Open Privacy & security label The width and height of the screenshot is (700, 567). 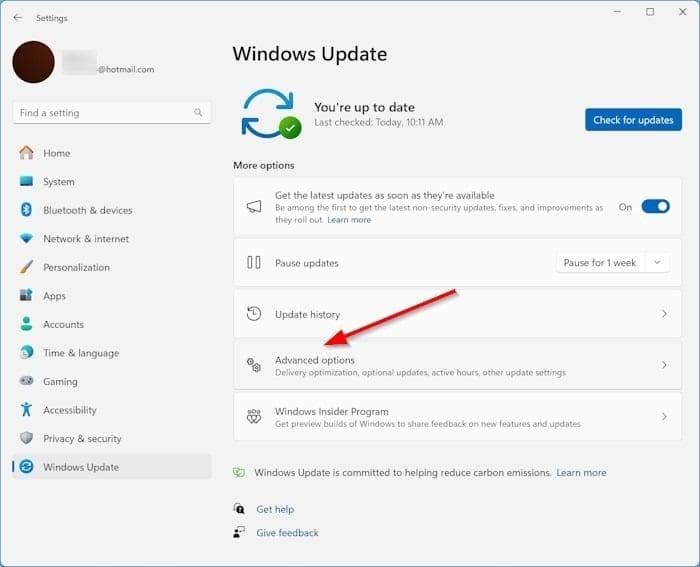pyautogui.click(x=82, y=439)
